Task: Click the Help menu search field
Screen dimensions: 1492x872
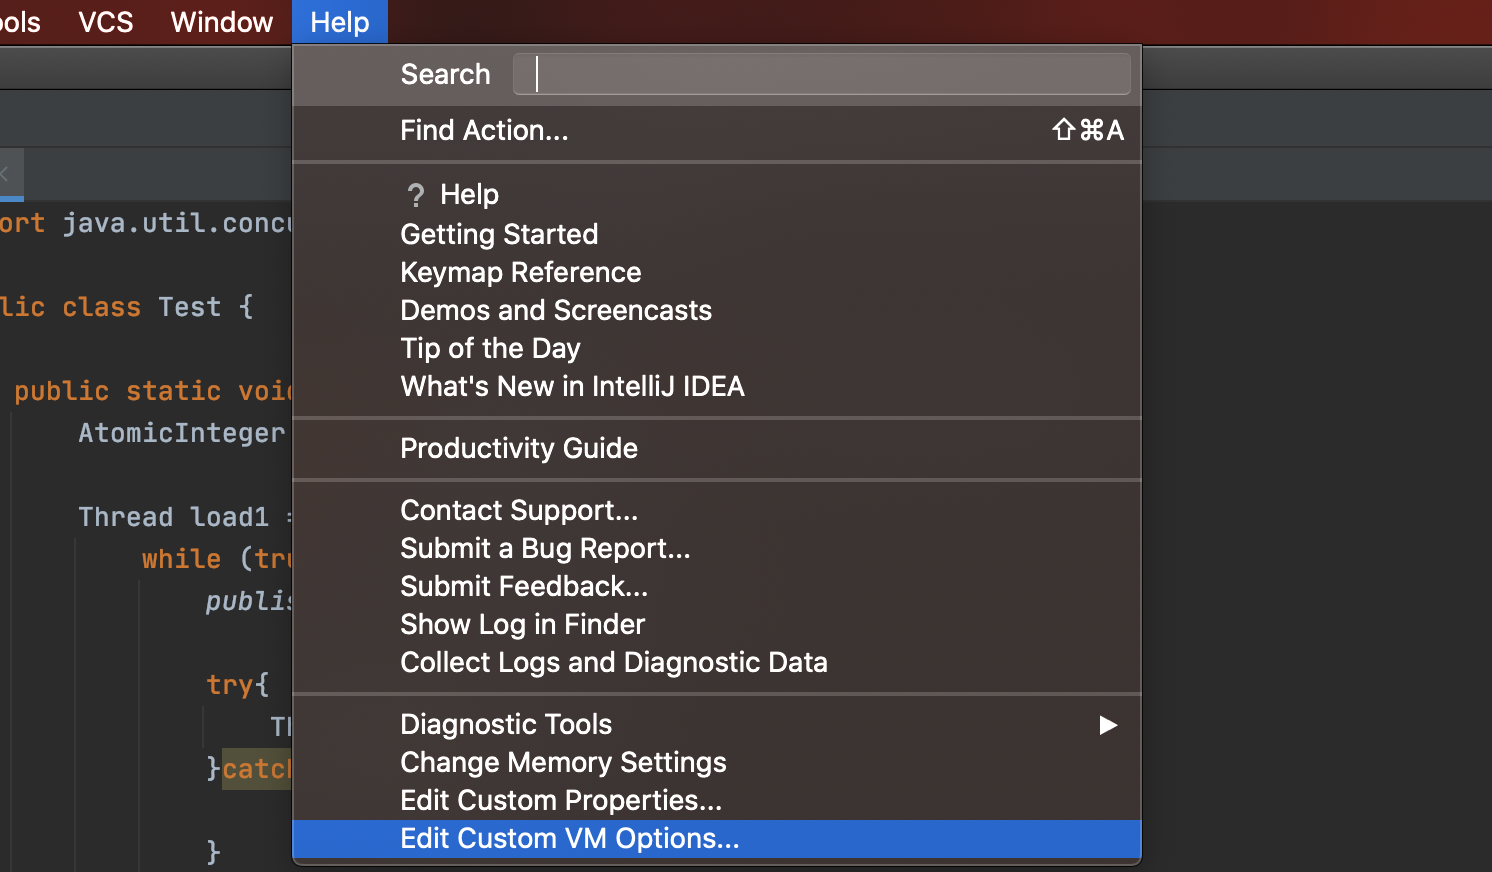Action: coord(821,75)
